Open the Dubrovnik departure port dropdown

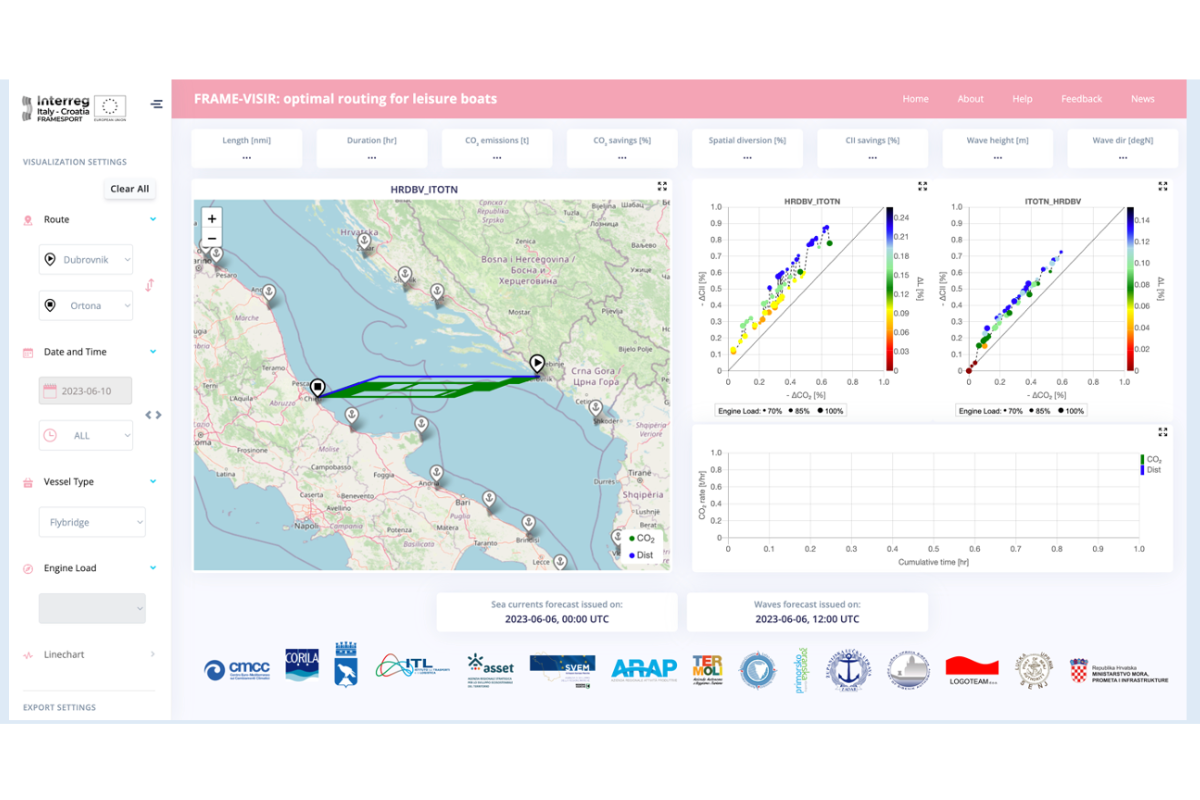(x=86, y=260)
